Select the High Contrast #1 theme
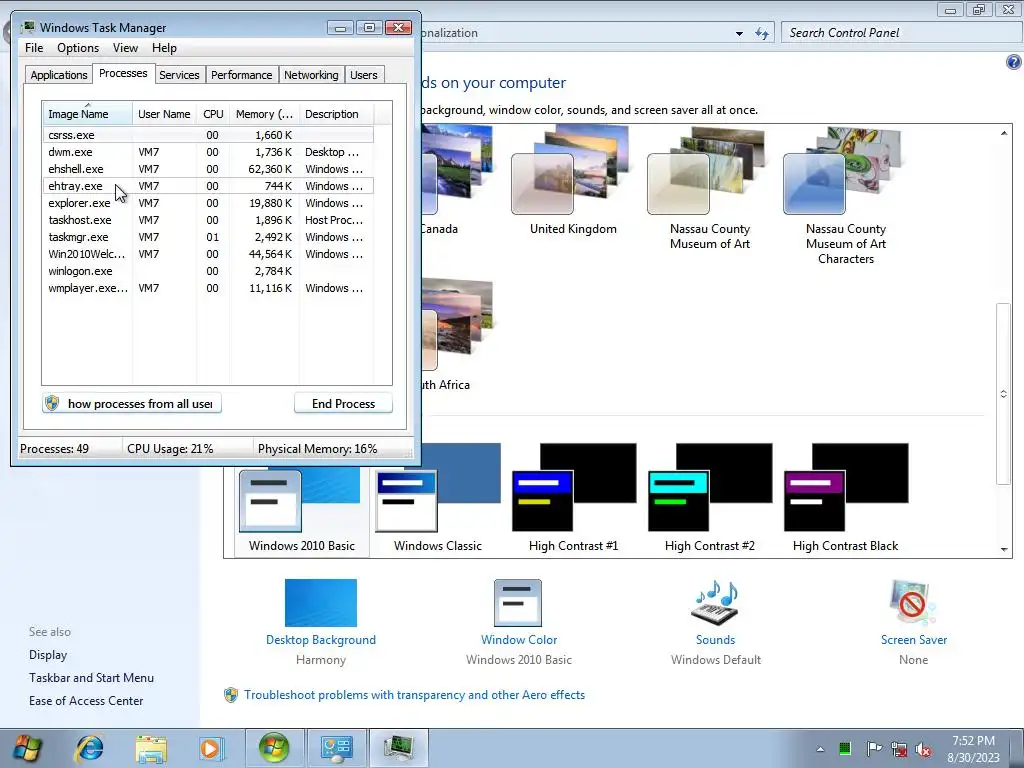The height and width of the screenshot is (768, 1024). pos(573,499)
